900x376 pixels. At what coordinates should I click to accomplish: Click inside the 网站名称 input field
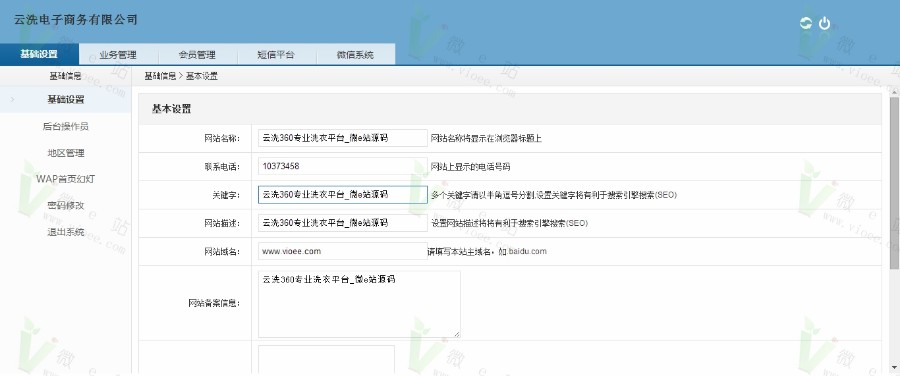tap(343, 138)
